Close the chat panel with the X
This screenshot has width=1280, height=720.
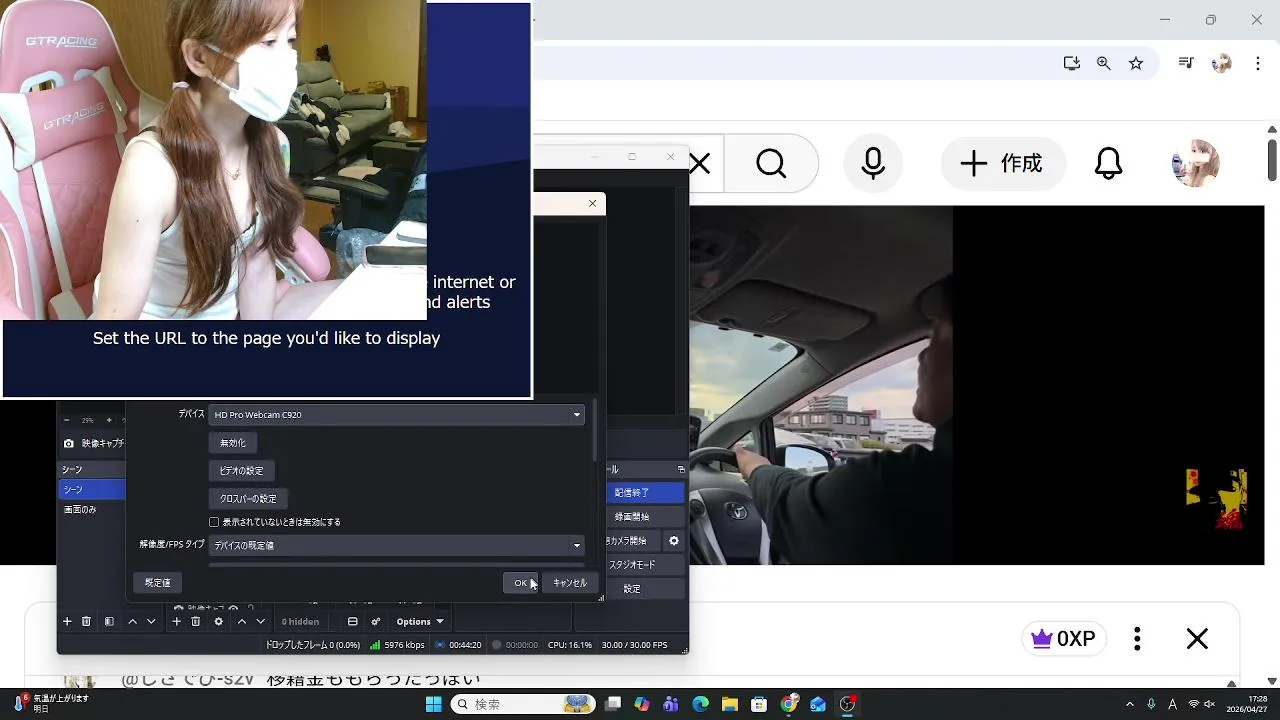click(1197, 639)
